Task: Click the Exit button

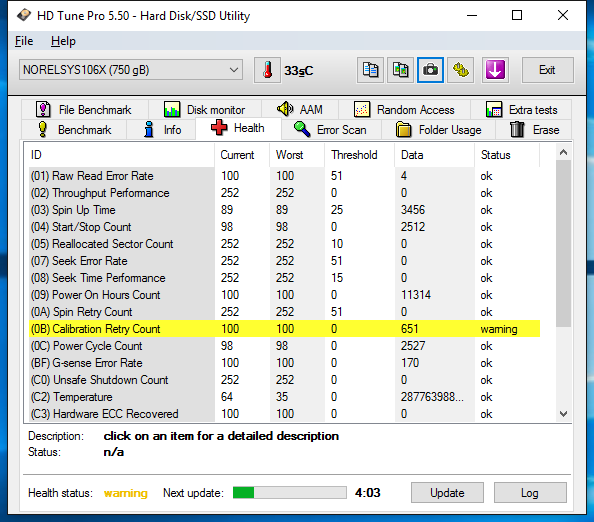Action: pos(547,70)
